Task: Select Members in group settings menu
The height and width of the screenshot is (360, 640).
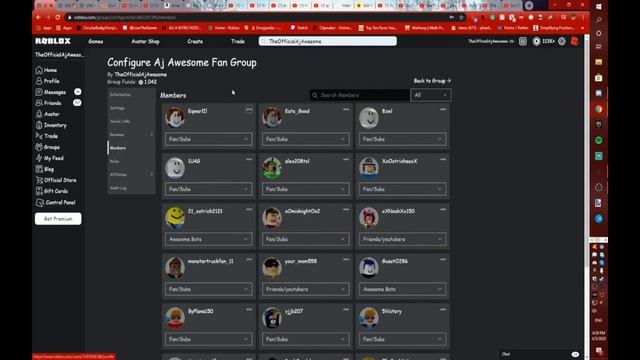Action: pyautogui.click(x=131, y=148)
